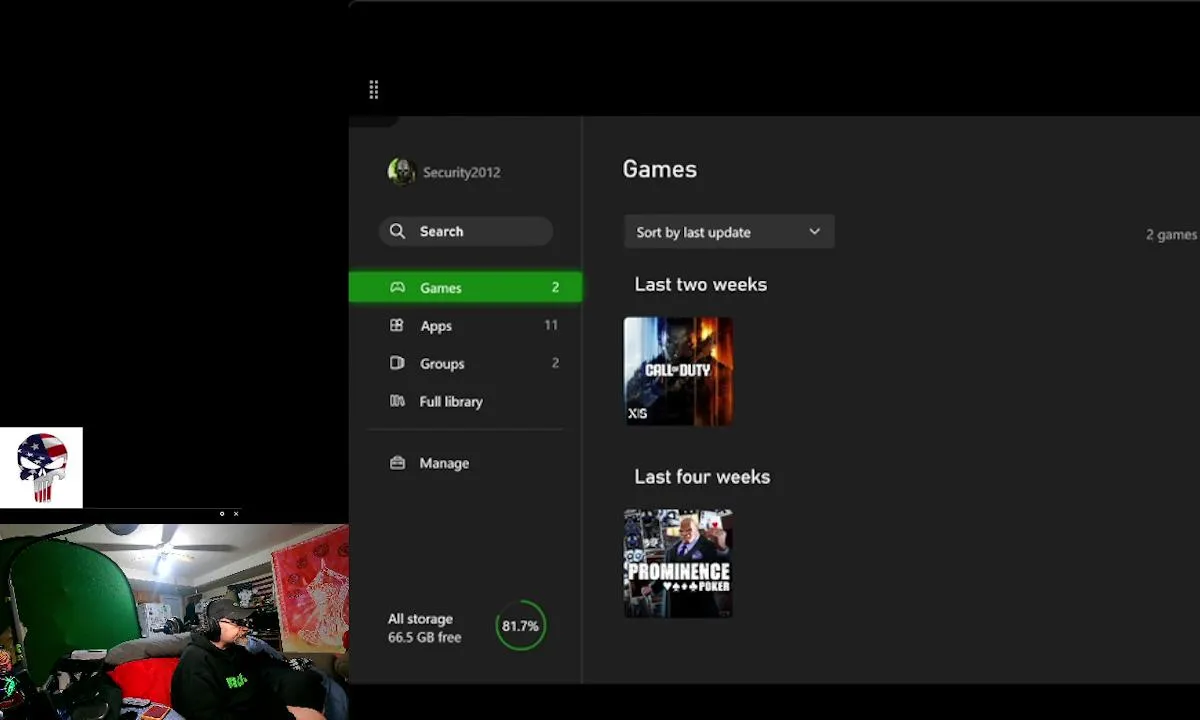
Task: Click the '2 games' count text
Action: point(1171,234)
